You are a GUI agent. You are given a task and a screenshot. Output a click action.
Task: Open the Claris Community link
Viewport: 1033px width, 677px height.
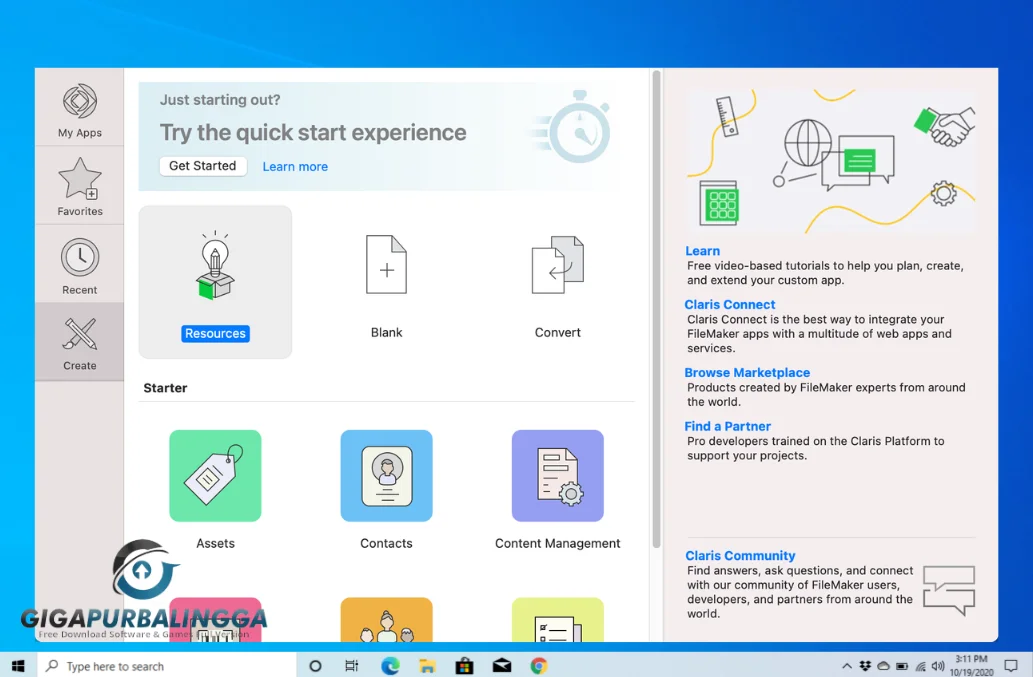point(740,556)
